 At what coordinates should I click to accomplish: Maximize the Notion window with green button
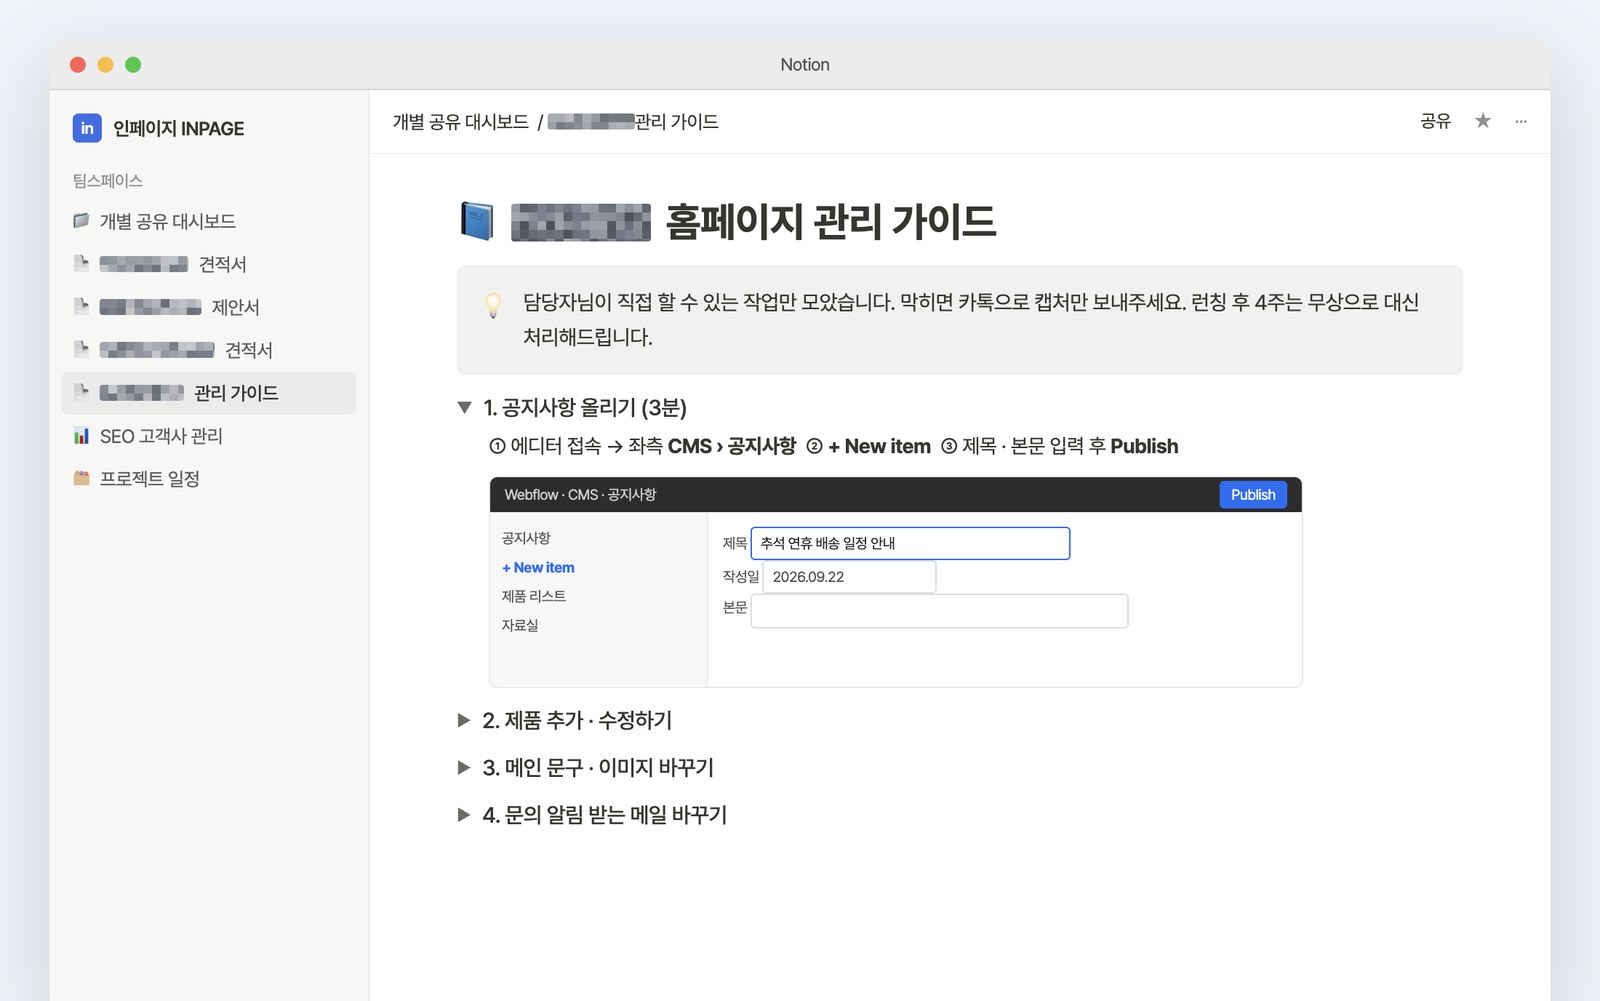click(x=133, y=64)
